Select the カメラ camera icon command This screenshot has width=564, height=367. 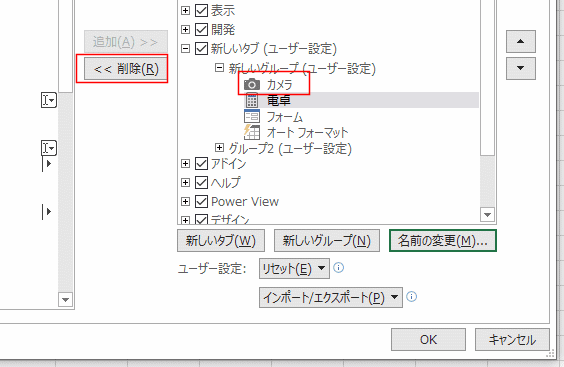252,85
